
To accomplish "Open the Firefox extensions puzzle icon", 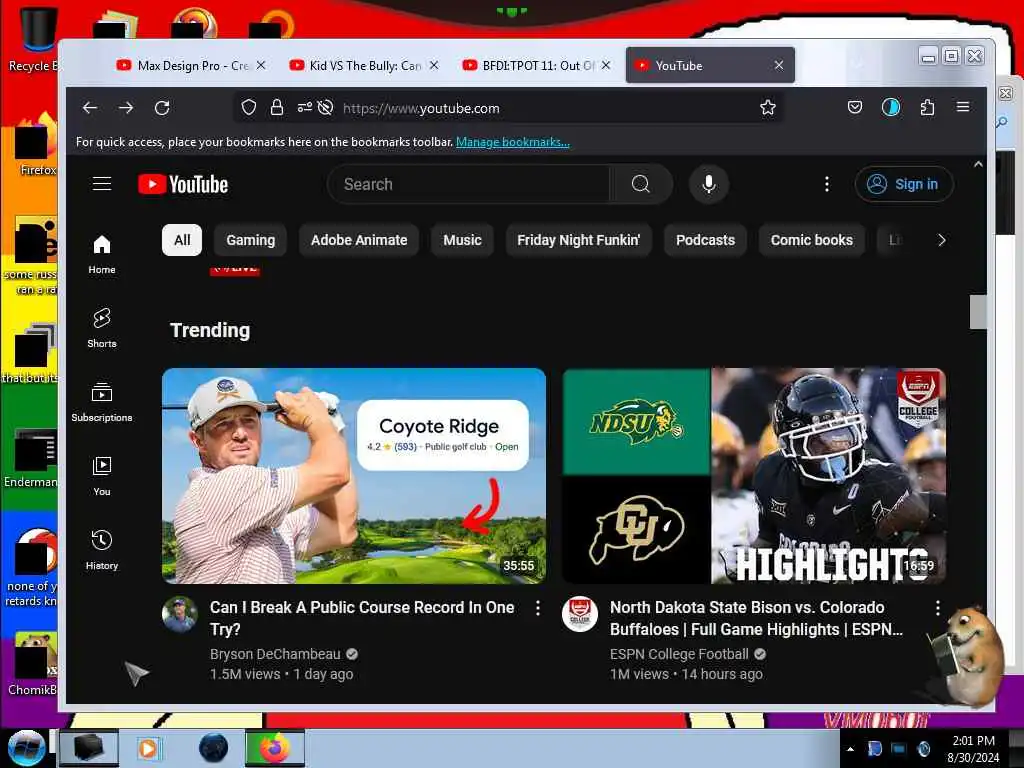I will pyautogui.click(x=927, y=107).
